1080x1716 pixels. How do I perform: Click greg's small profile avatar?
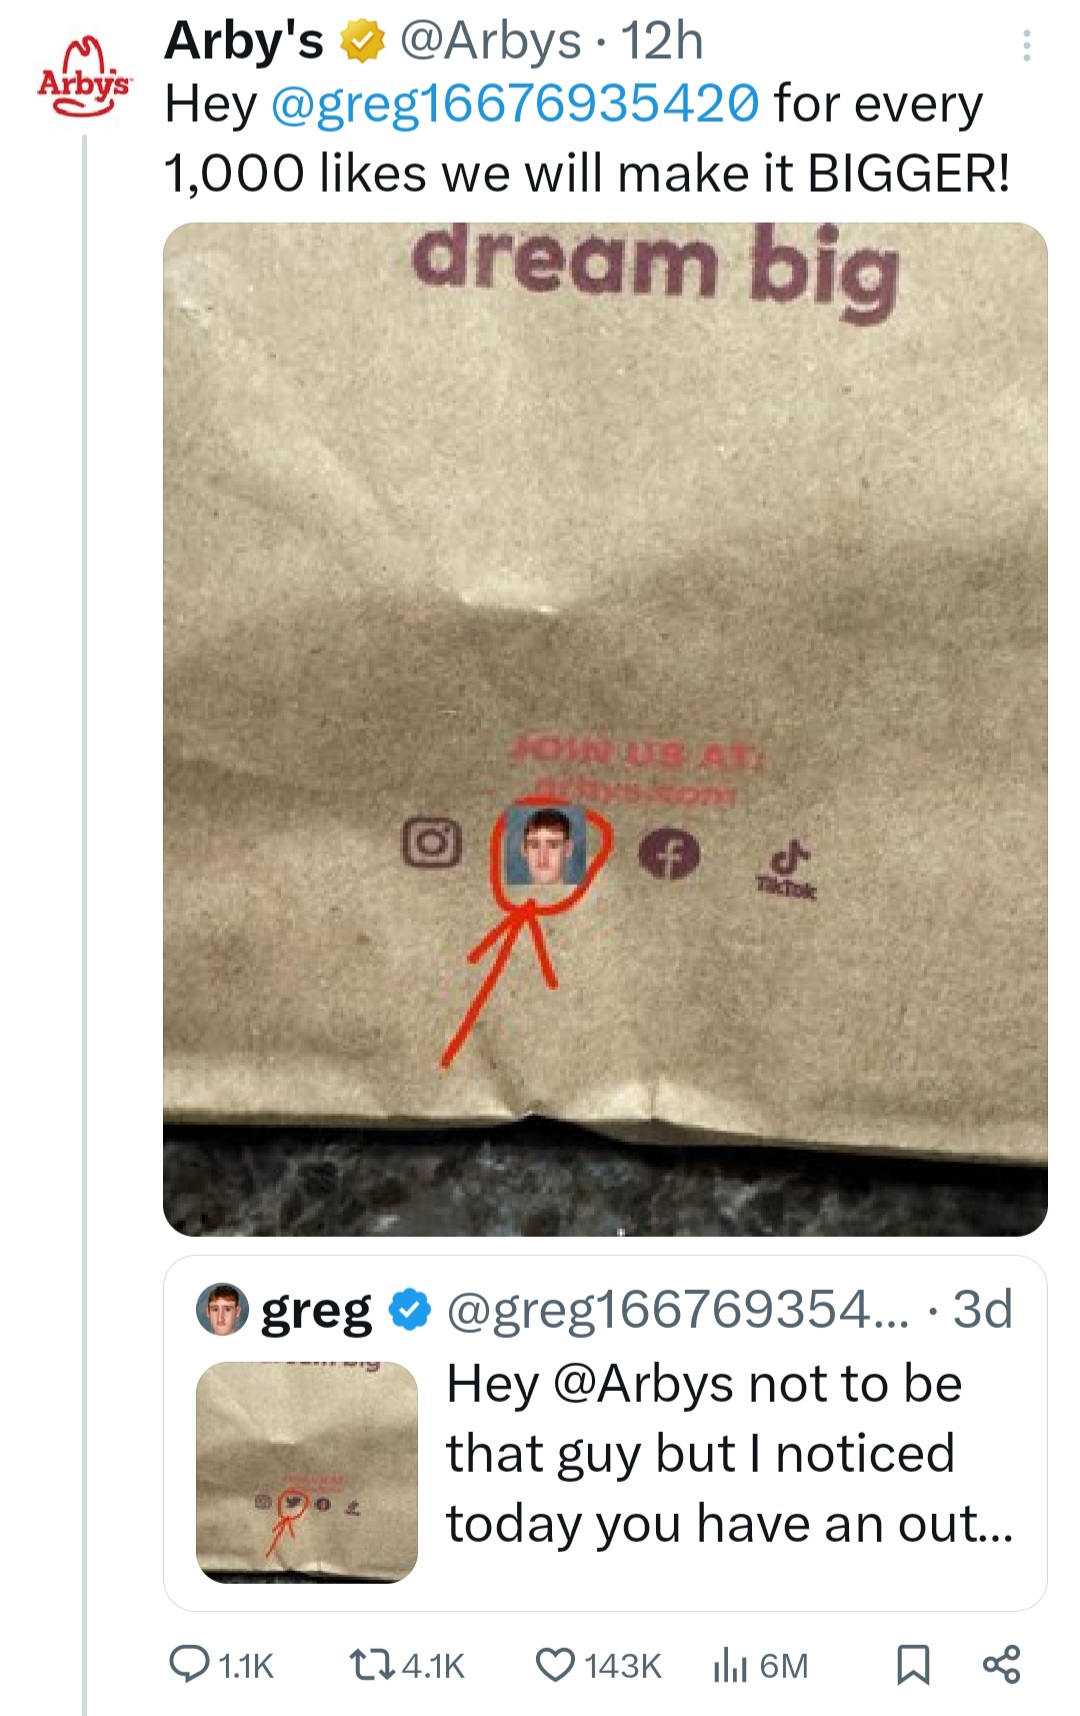click(222, 1310)
